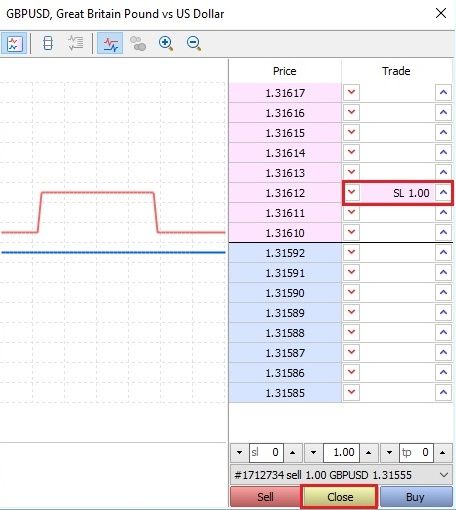Click red down chevron at price 1.31587

pos(351,352)
